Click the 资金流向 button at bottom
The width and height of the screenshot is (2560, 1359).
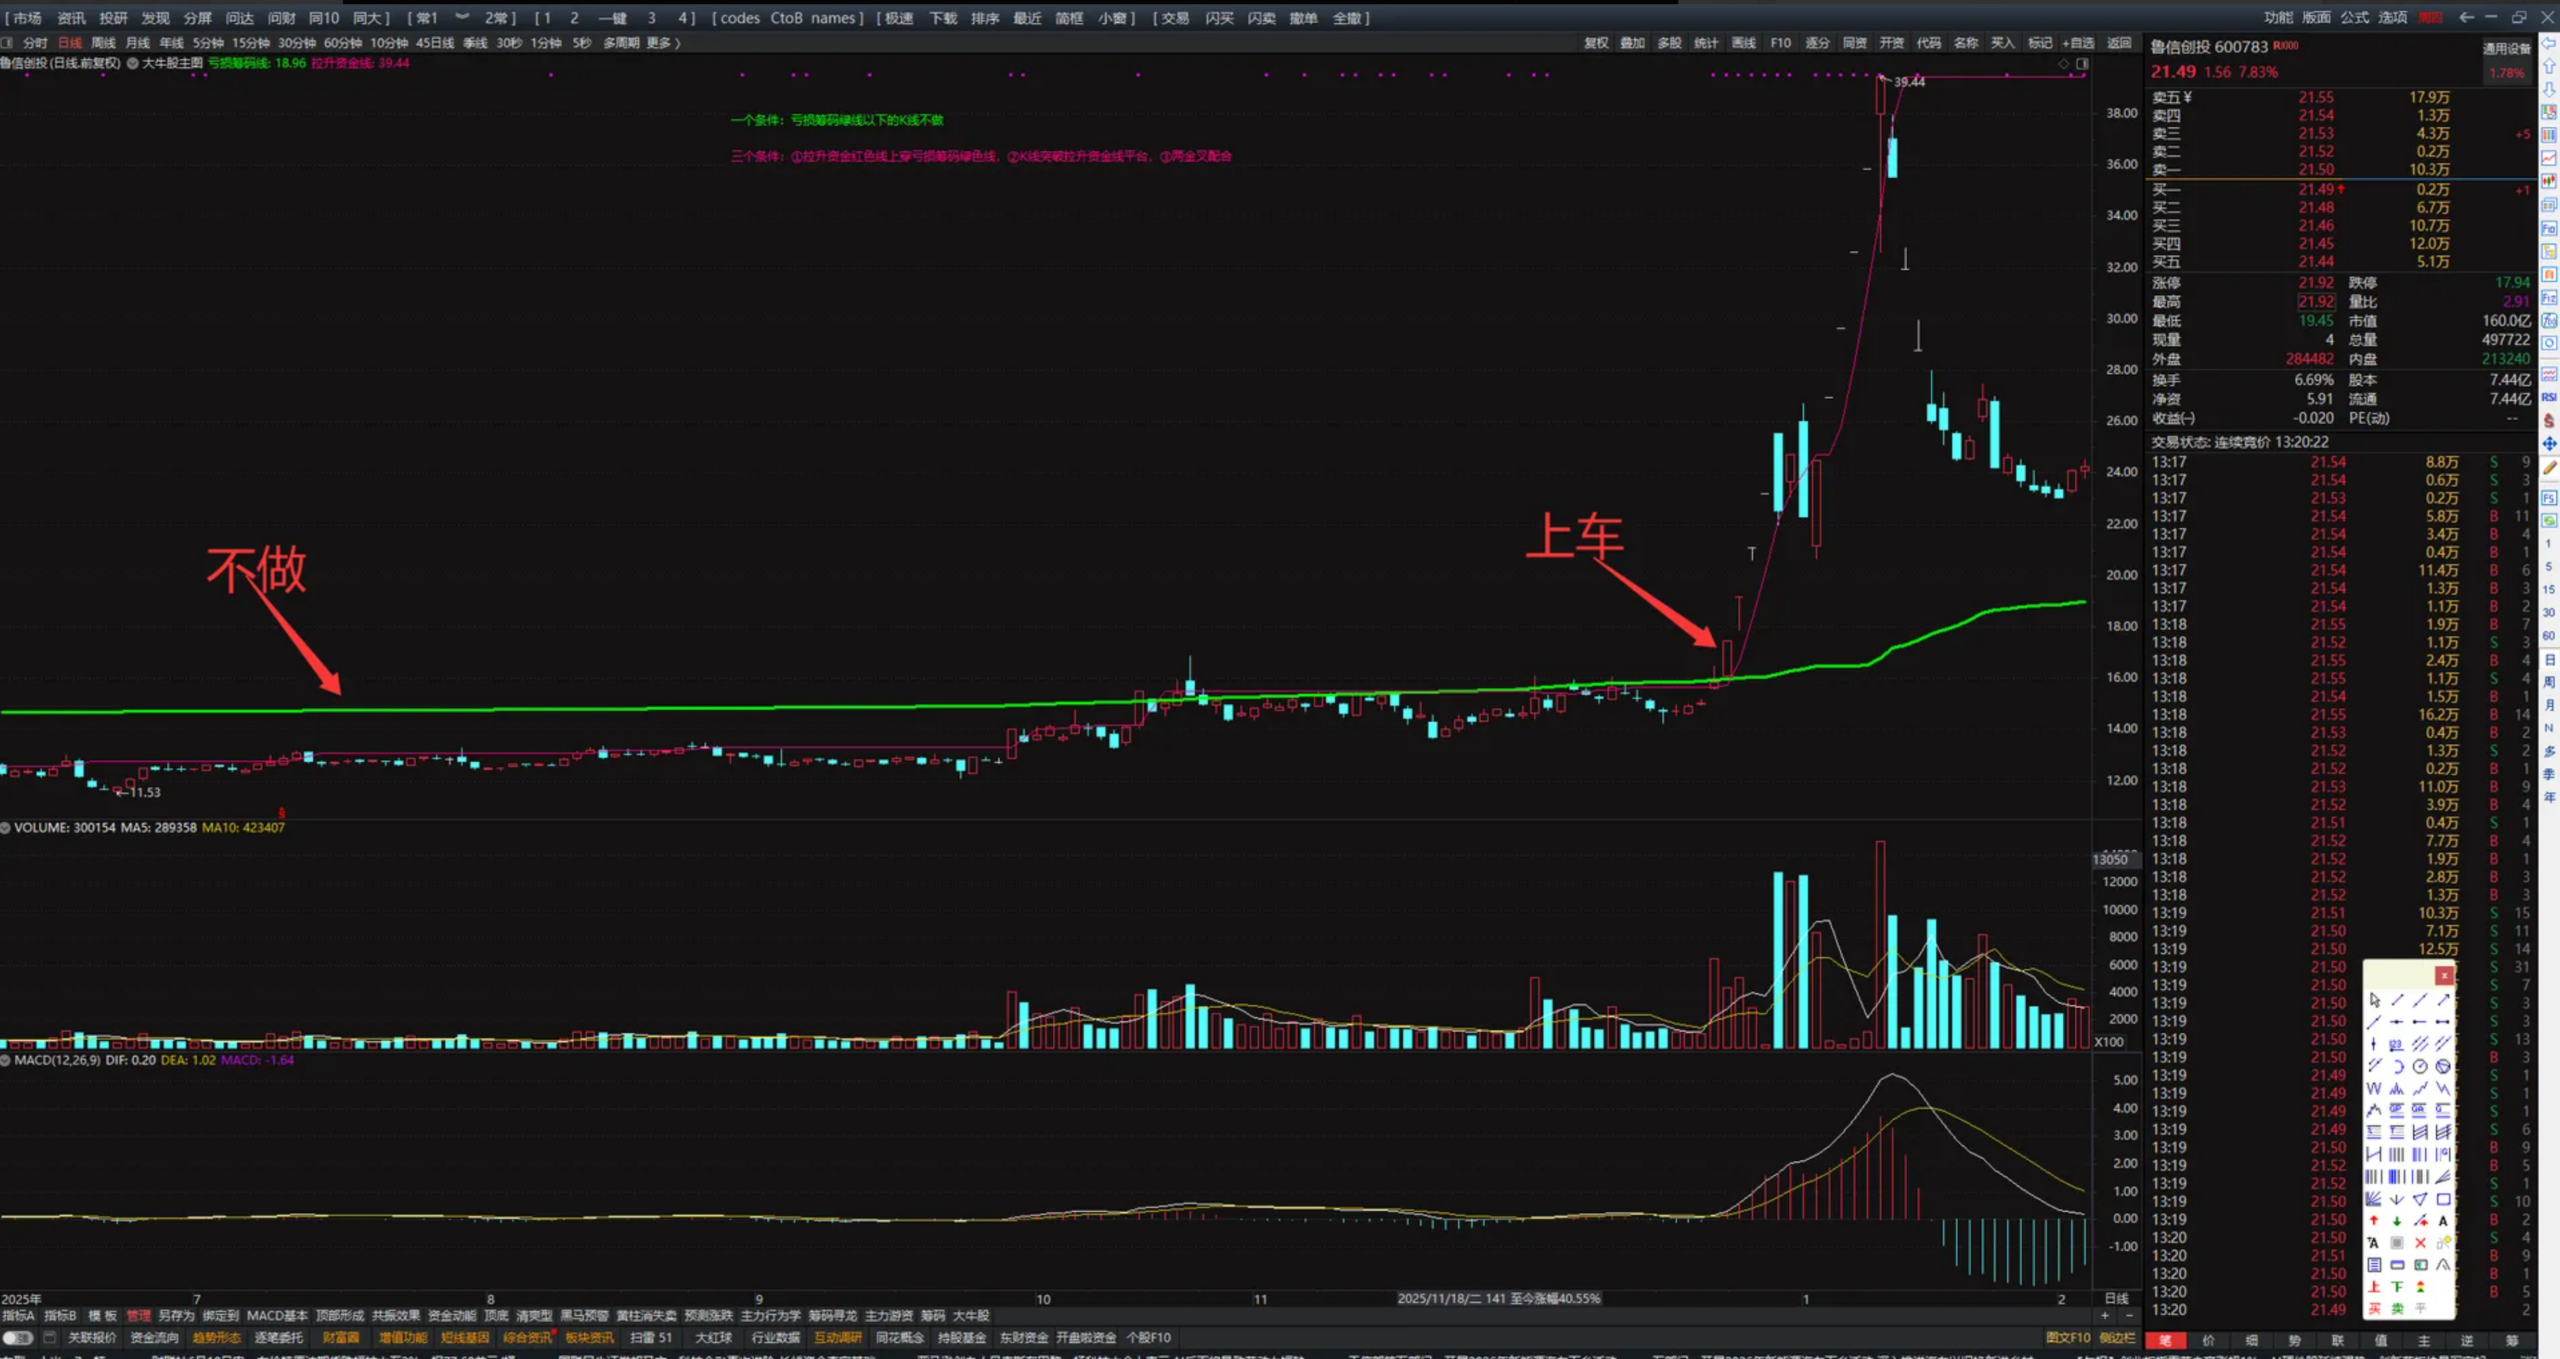click(155, 1337)
